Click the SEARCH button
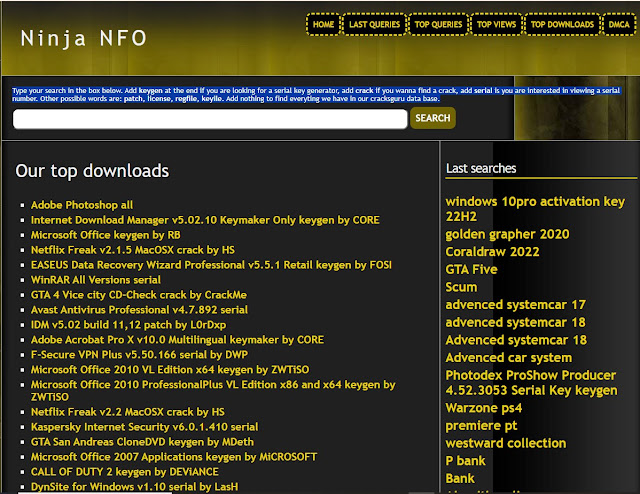This screenshot has width=640, height=494. (x=433, y=118)
